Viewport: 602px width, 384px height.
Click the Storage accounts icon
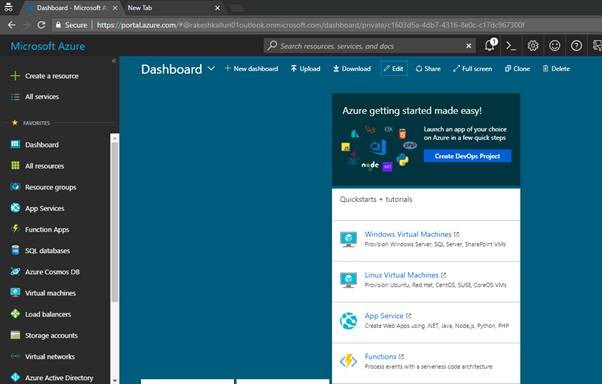[x=15, y=335]
